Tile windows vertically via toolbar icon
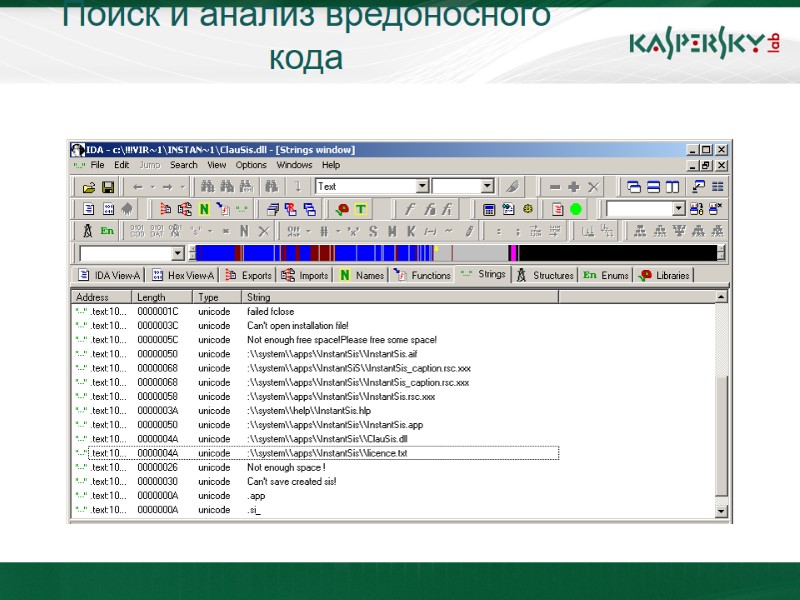Image resolution: width=800 pixels, height=600 pixels. tap(672, 187)
